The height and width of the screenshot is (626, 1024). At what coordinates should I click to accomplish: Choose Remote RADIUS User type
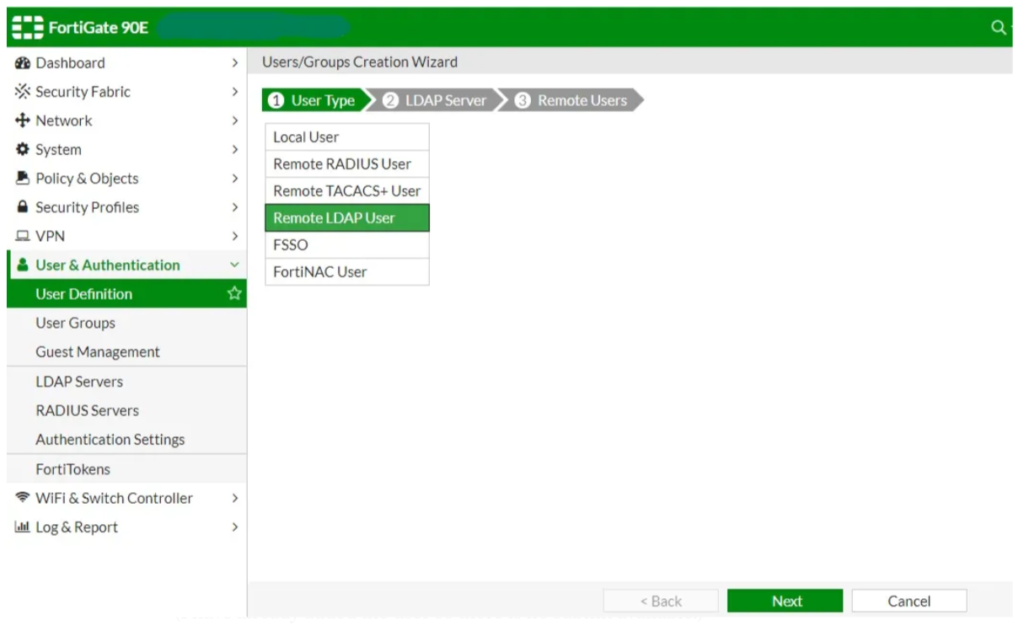347,164
